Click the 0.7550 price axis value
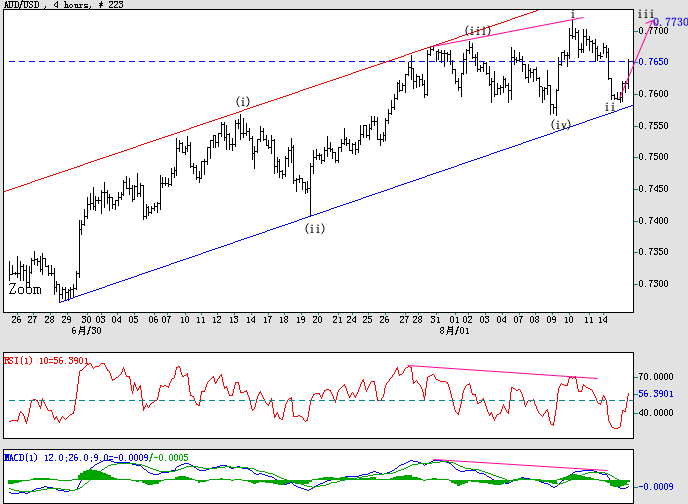Image resolution: width=688 pixels, height=504 pixels. coord(653,126)
